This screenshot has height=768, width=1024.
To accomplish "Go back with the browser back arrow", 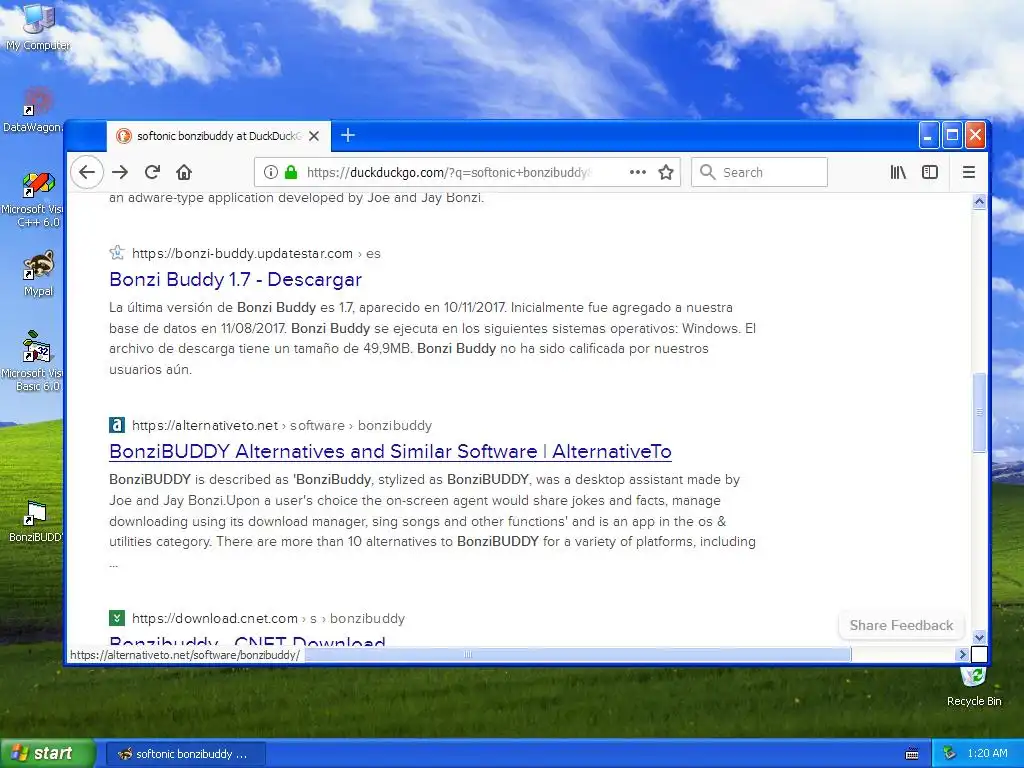I will click(87, 172).
